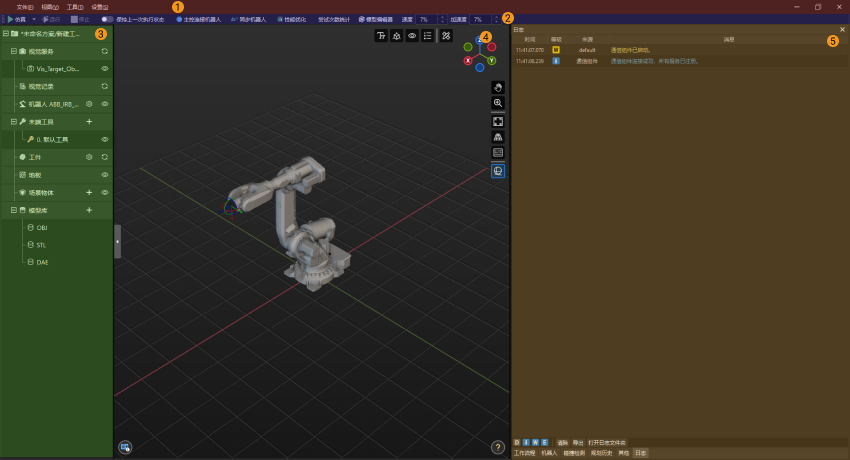Open the gear settings for 机器人 ABB robot
Screen dimensions: 850x460
point(89,103)
